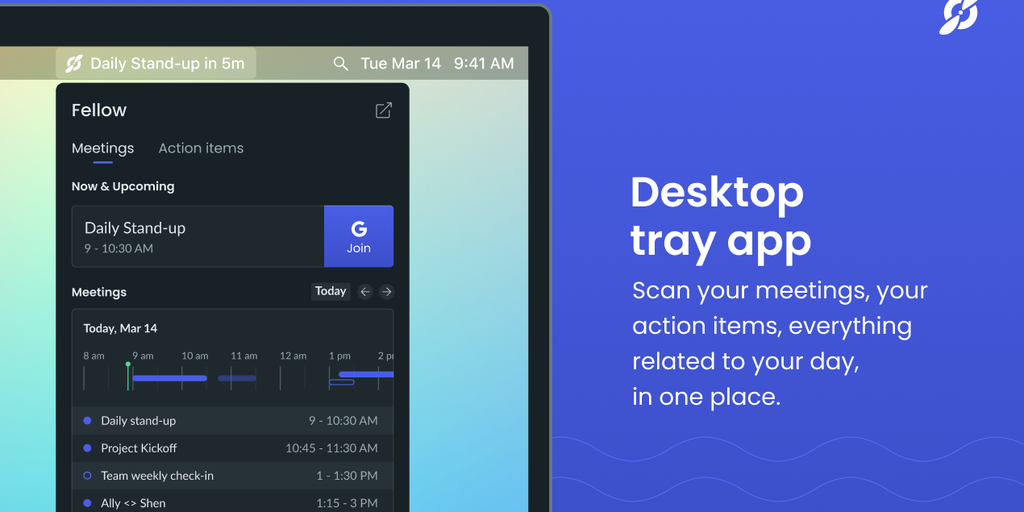Go to previous day arrow
Viewport: 1024px width, 512px height.
tap(366, 292)
